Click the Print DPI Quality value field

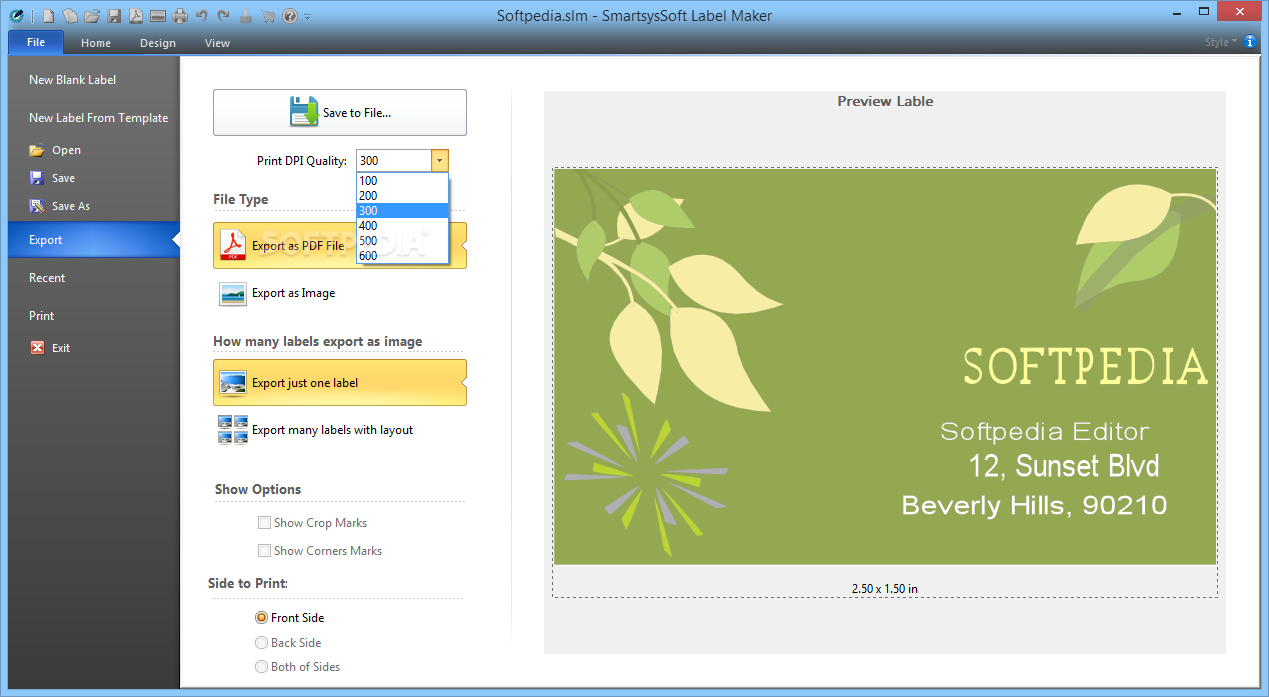[x=393, y=160]
